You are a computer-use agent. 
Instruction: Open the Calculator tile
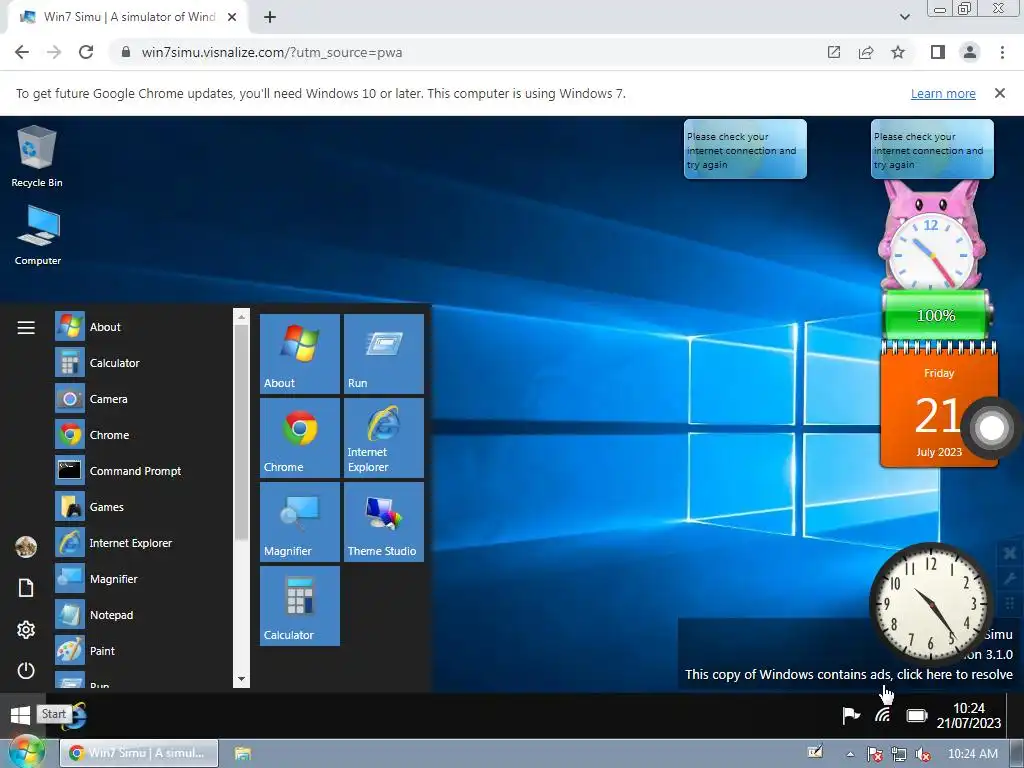(300, 606)
